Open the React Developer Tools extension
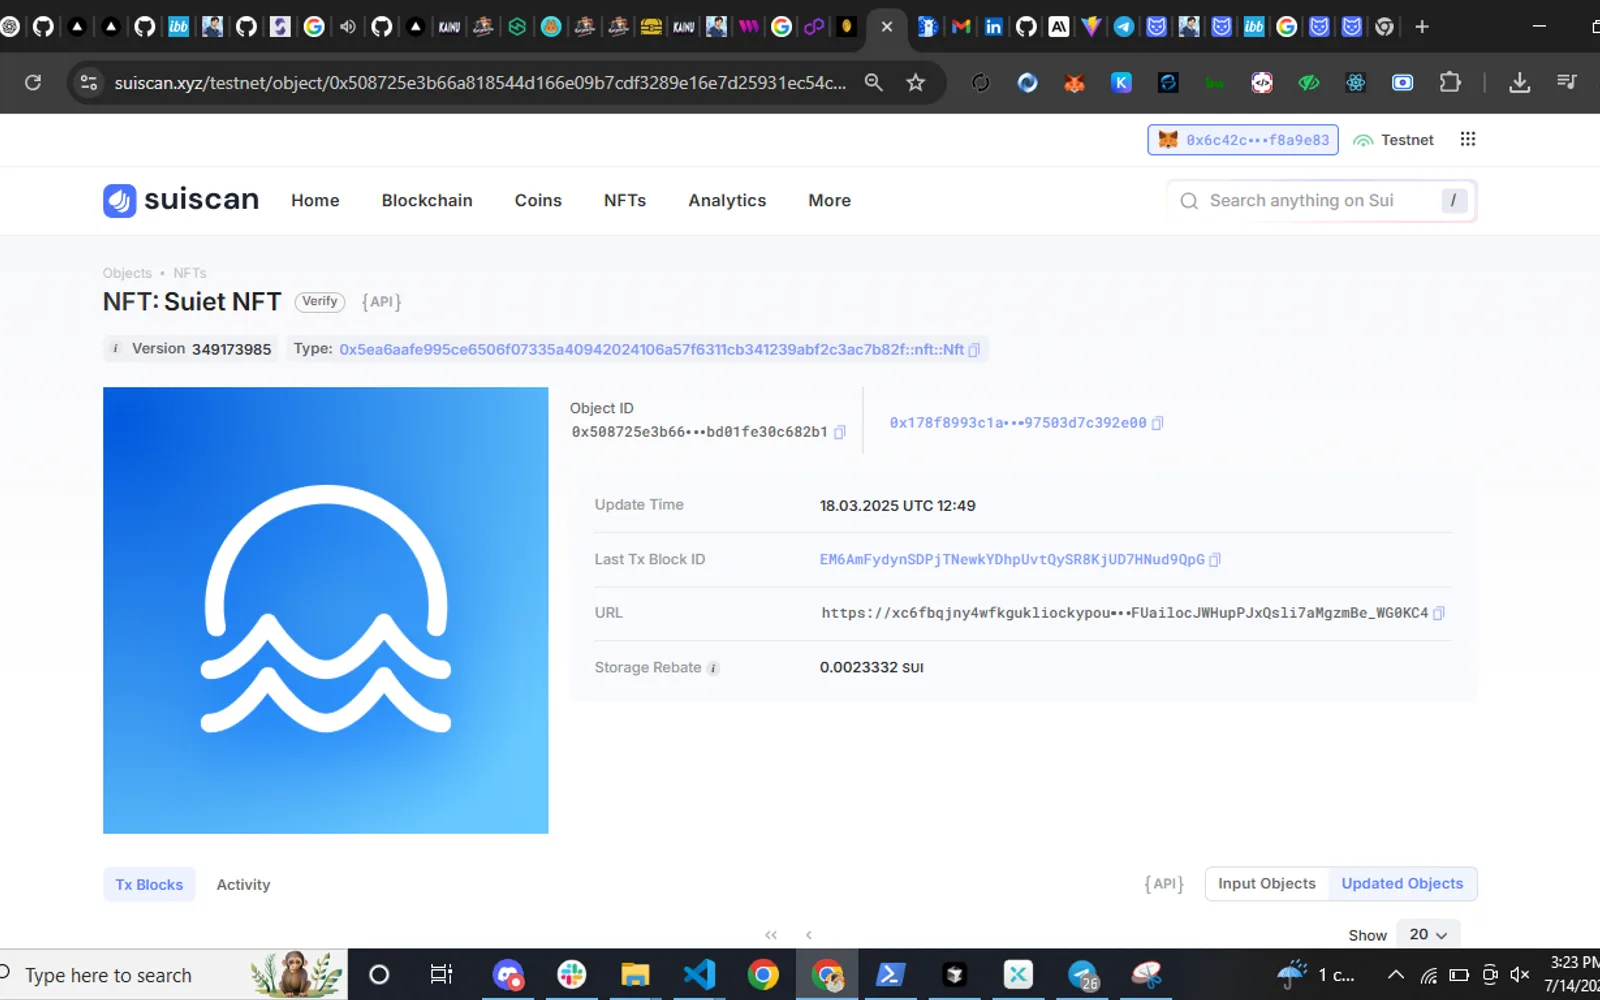The image size is (1600, 1000). [1355, 83]
